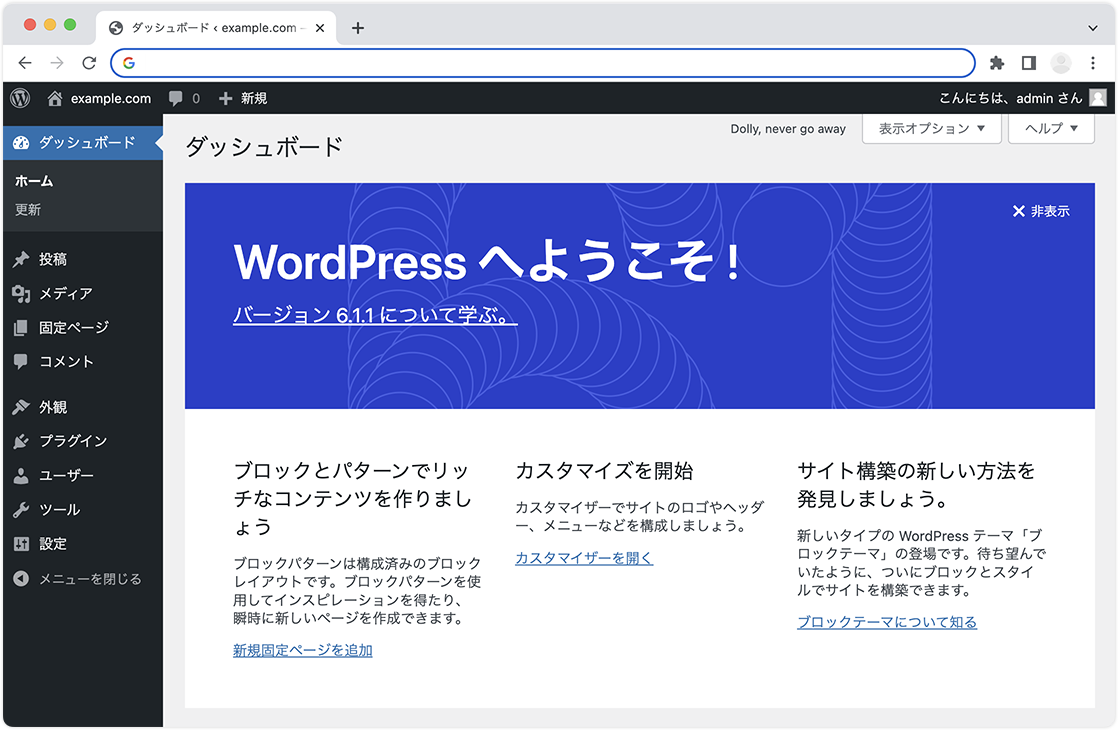The image size is (1119, 731).
Task: Click the WordPress logo in admin bar
Action: 21,98
